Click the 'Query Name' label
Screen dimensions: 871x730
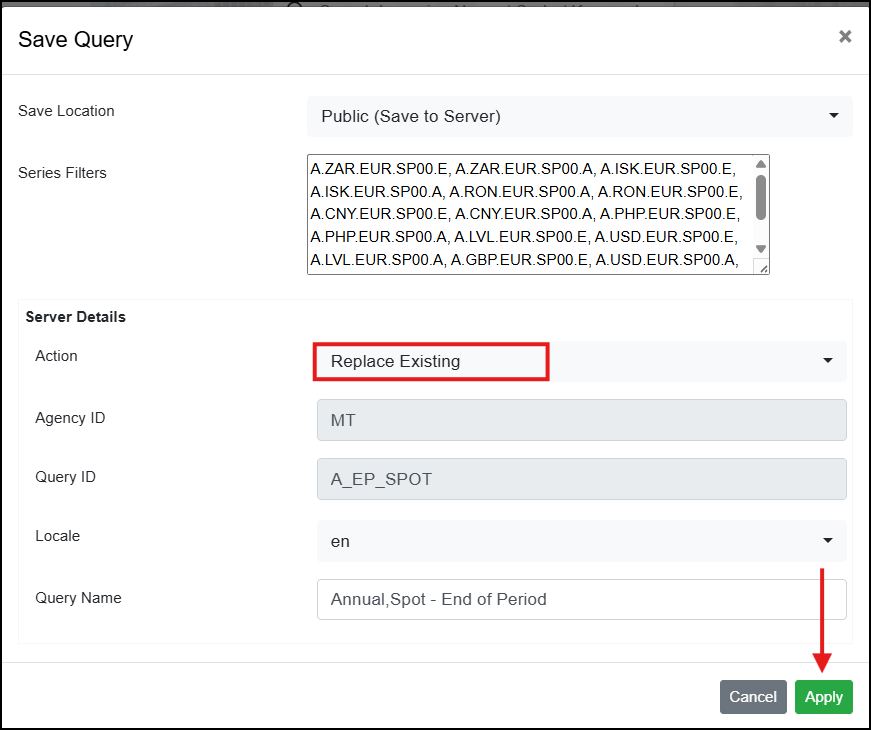[x=78, y=598]
